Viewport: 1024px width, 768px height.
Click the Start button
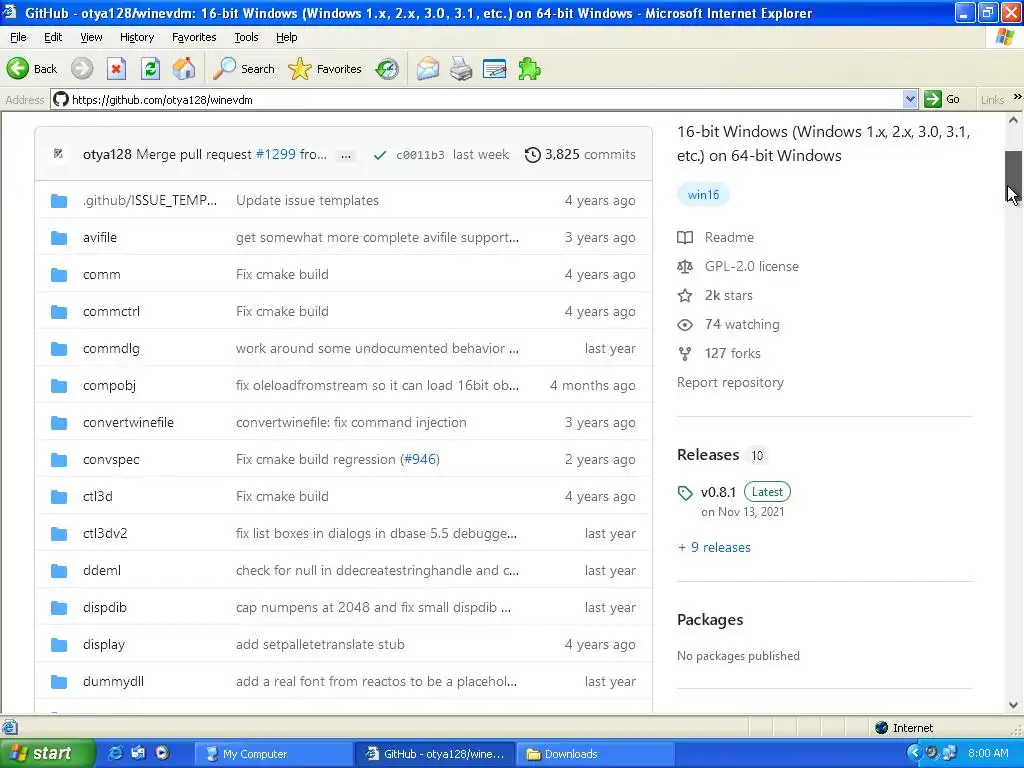(x=47, y=753)
